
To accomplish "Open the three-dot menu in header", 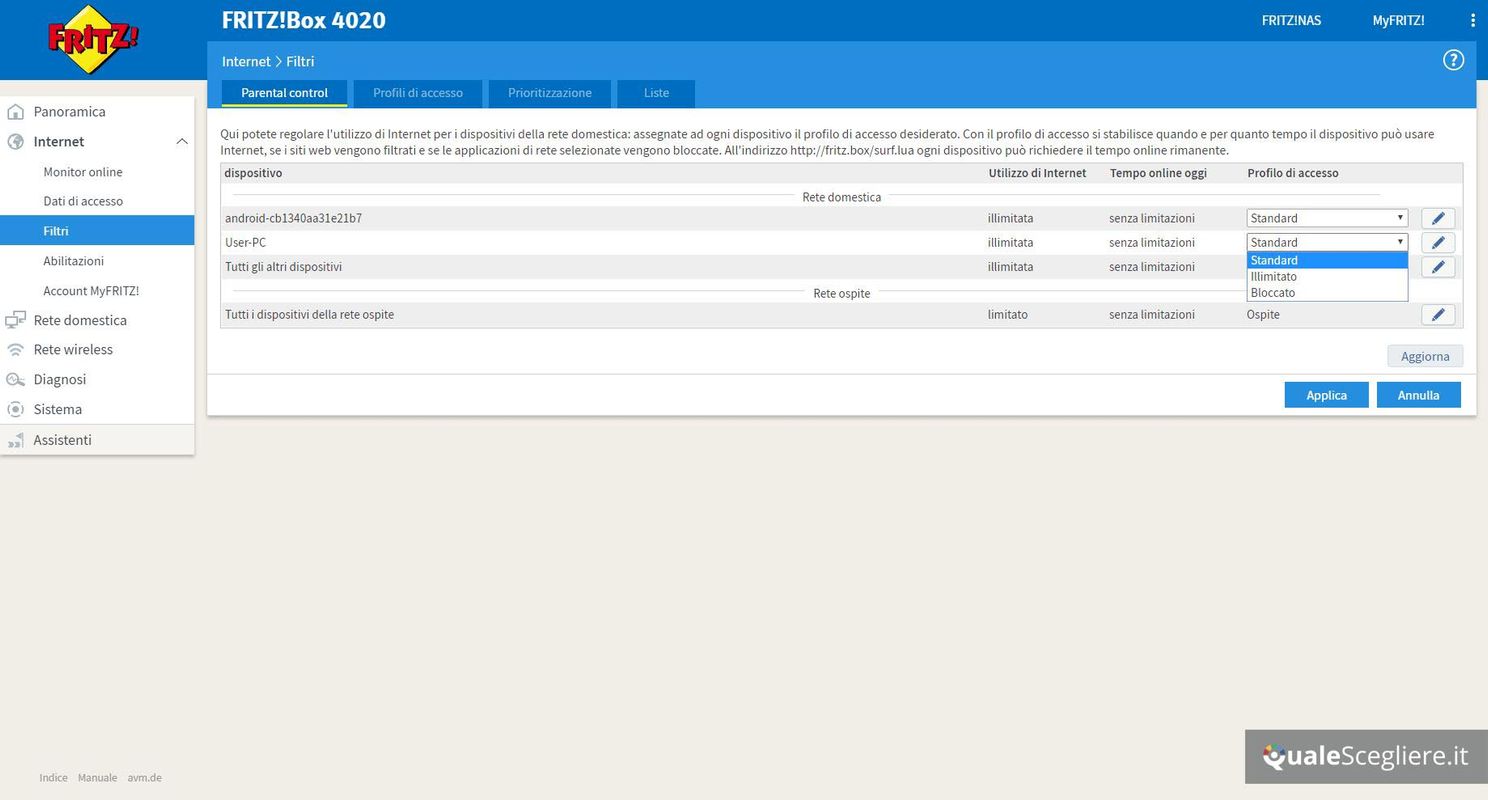I will tap(1472, 20).
